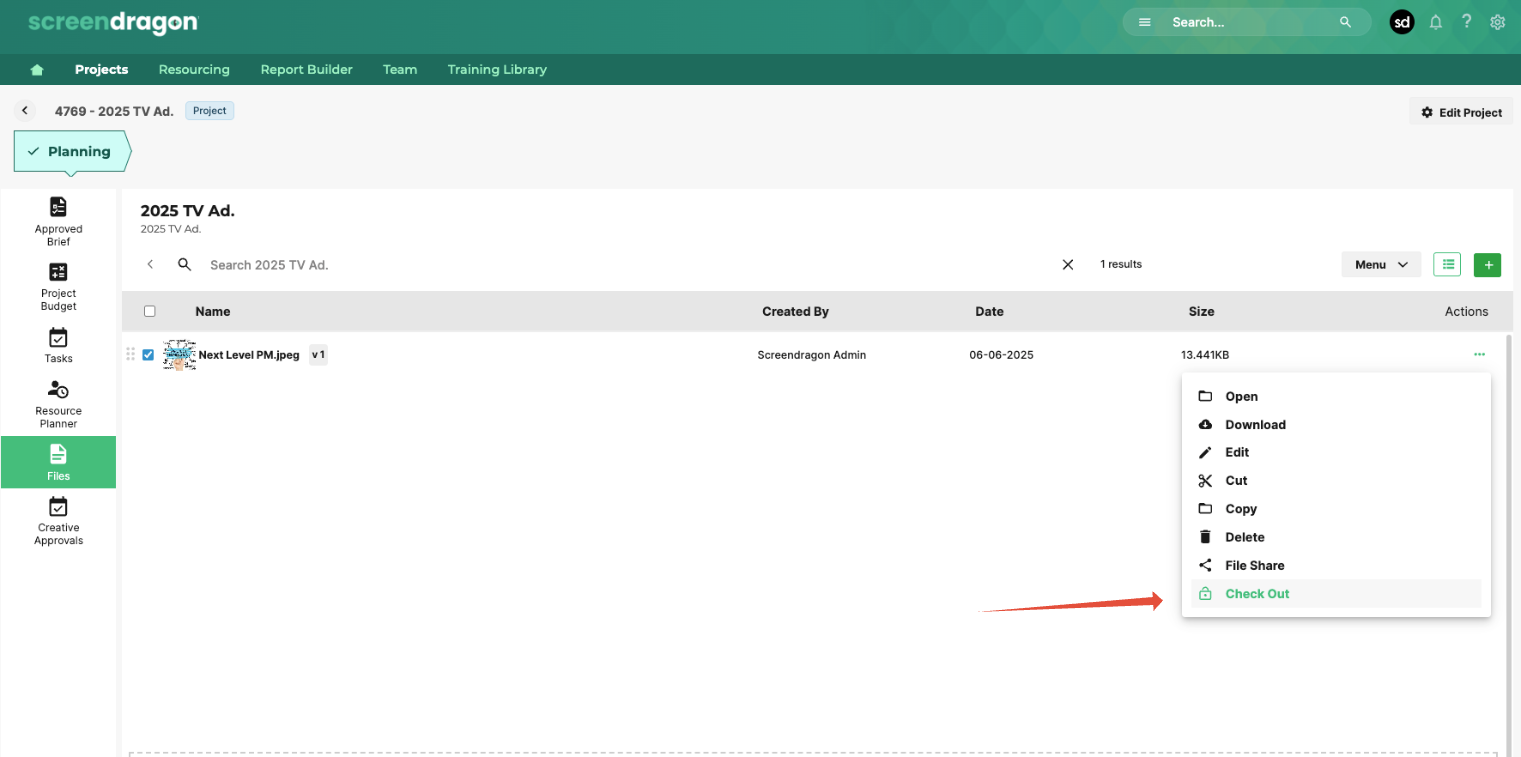The height and width of the screenshot is (757, 1521).
Task: Sort by Created By column header
Action: tap(795, 312)
